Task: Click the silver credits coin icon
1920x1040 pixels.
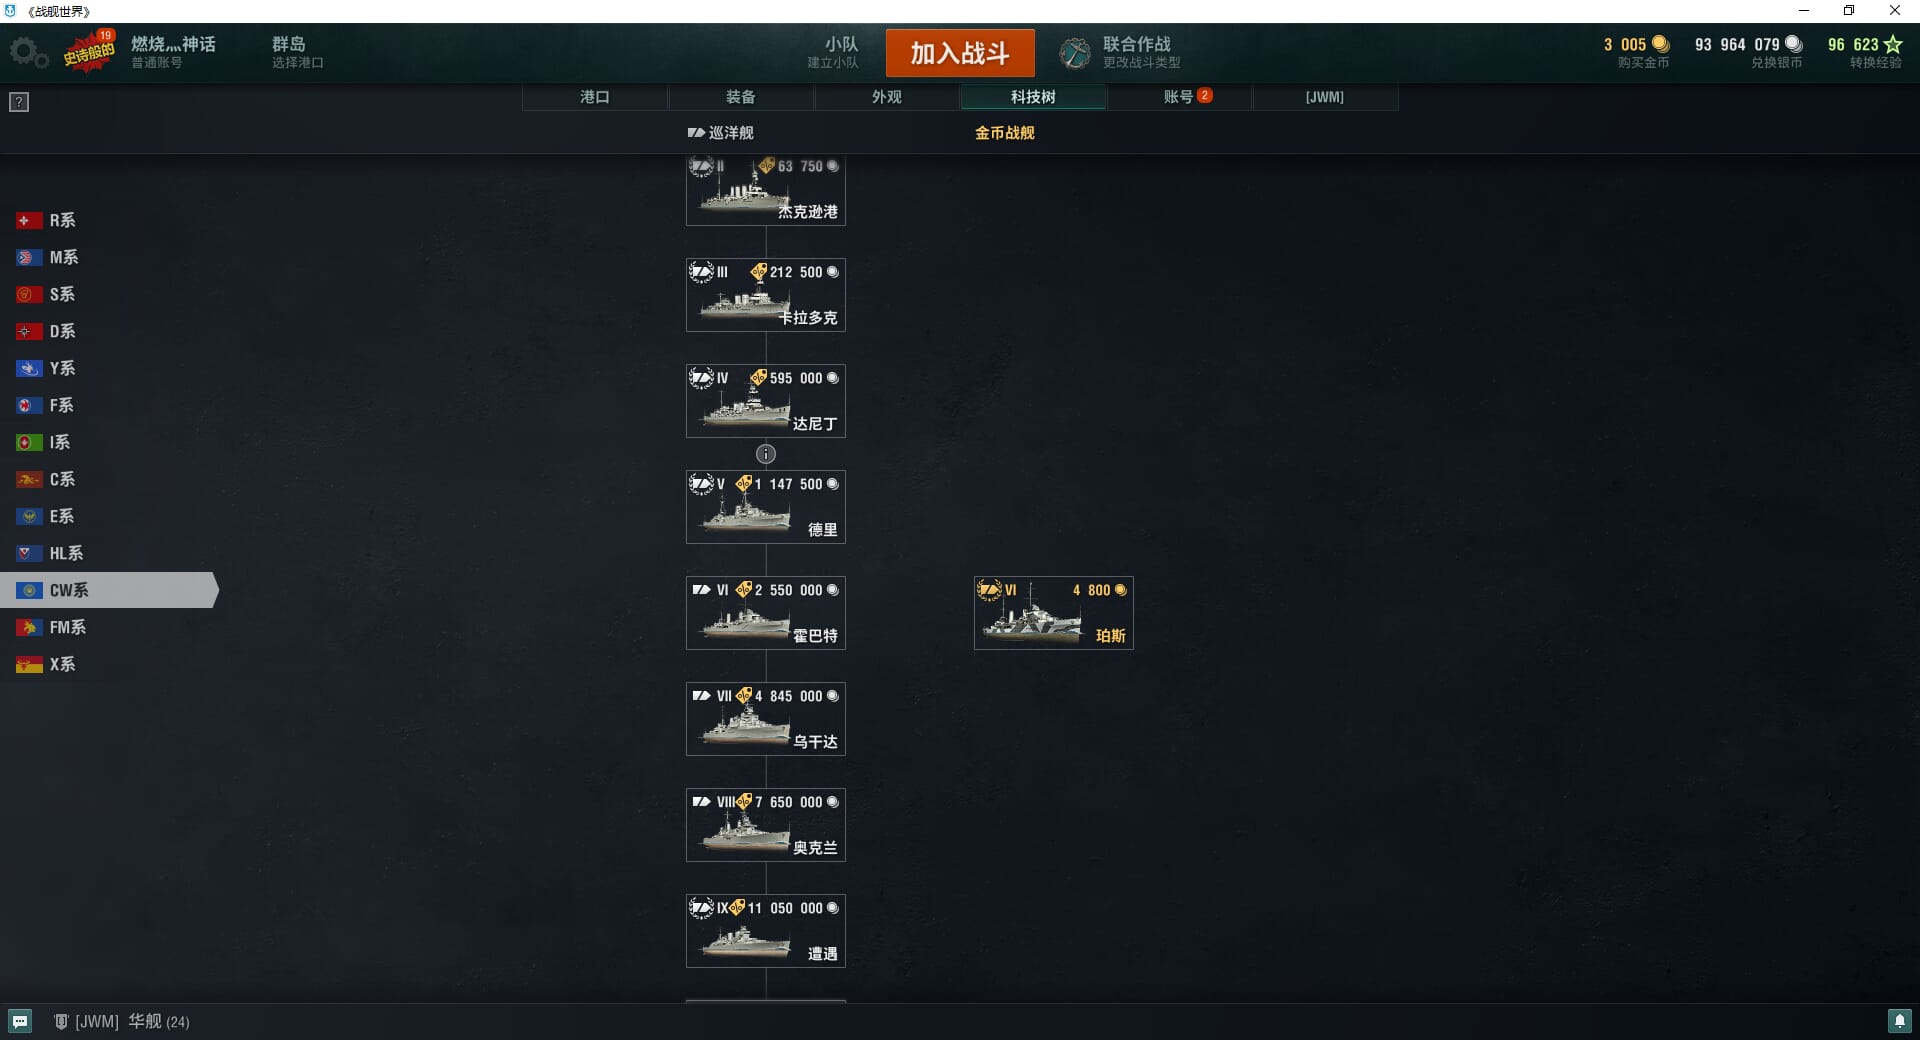Action: (x=1794, y=44)
